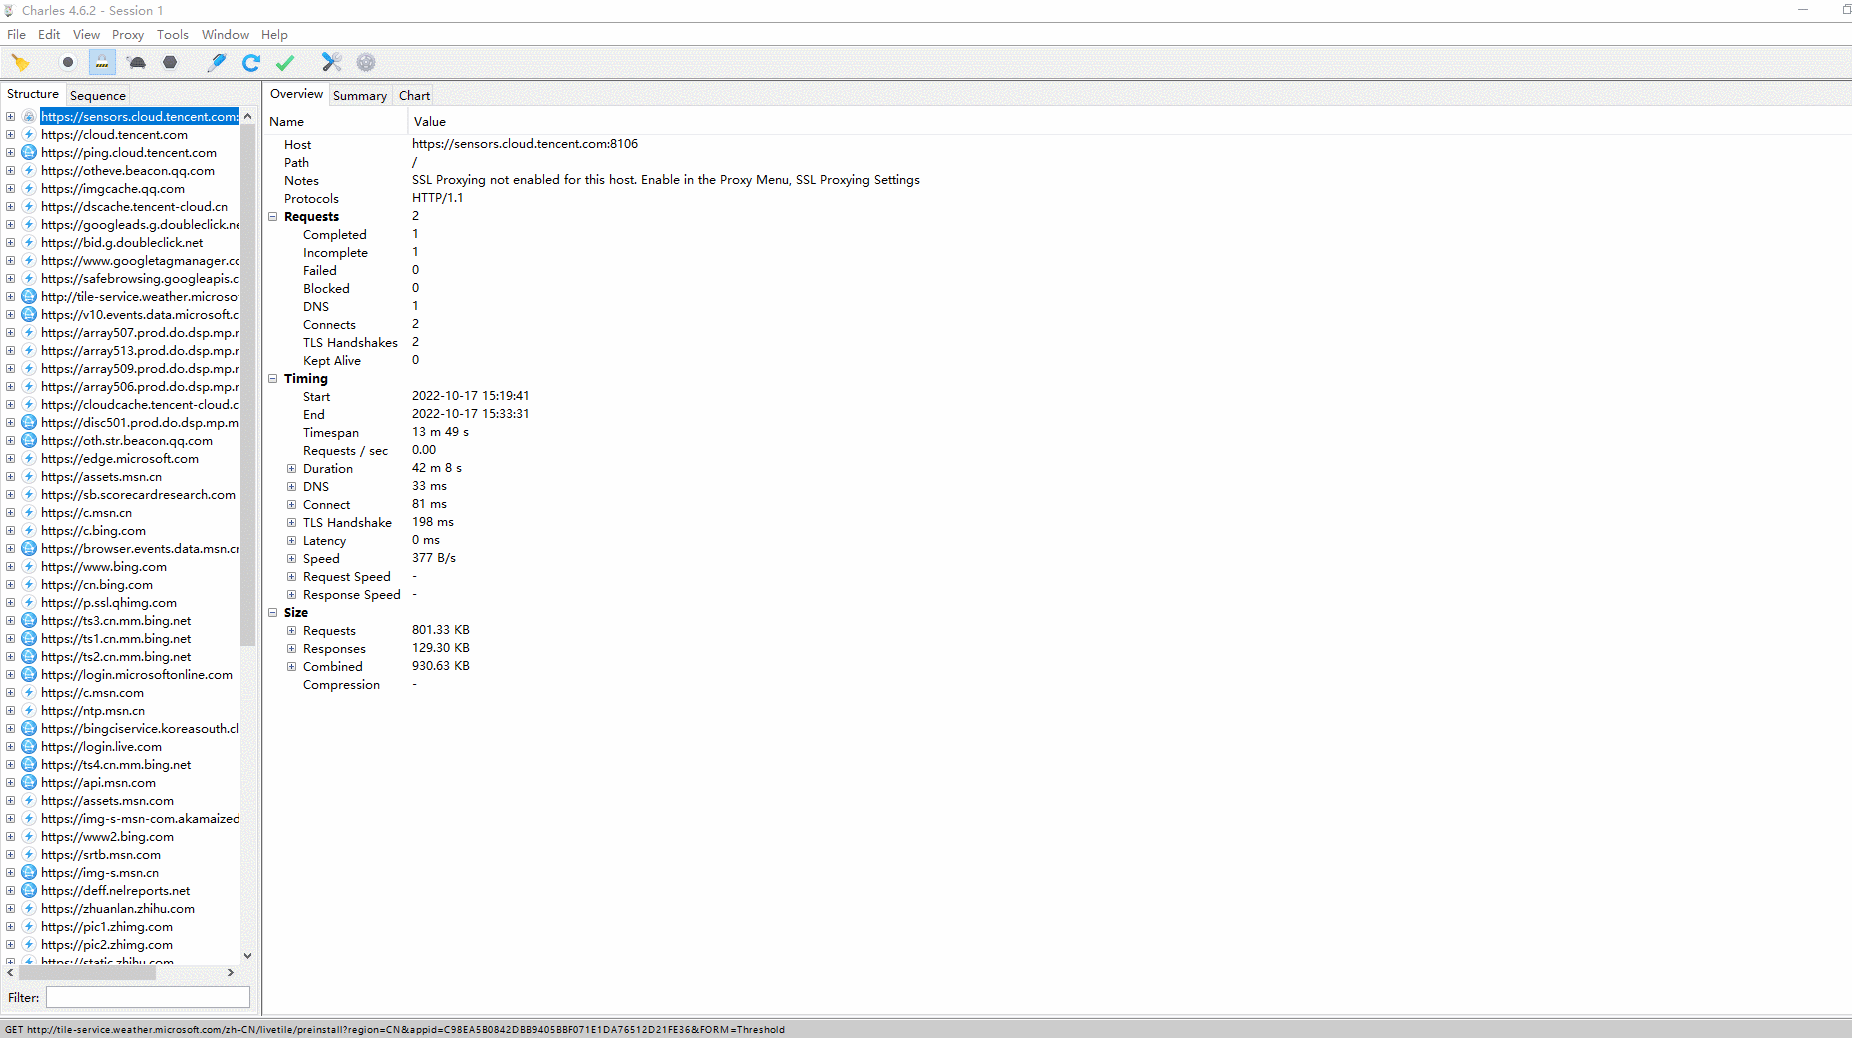The image size is (1852, 1038).
Task: Expand the Response Speed row
Action: click(x=292, y=595)
